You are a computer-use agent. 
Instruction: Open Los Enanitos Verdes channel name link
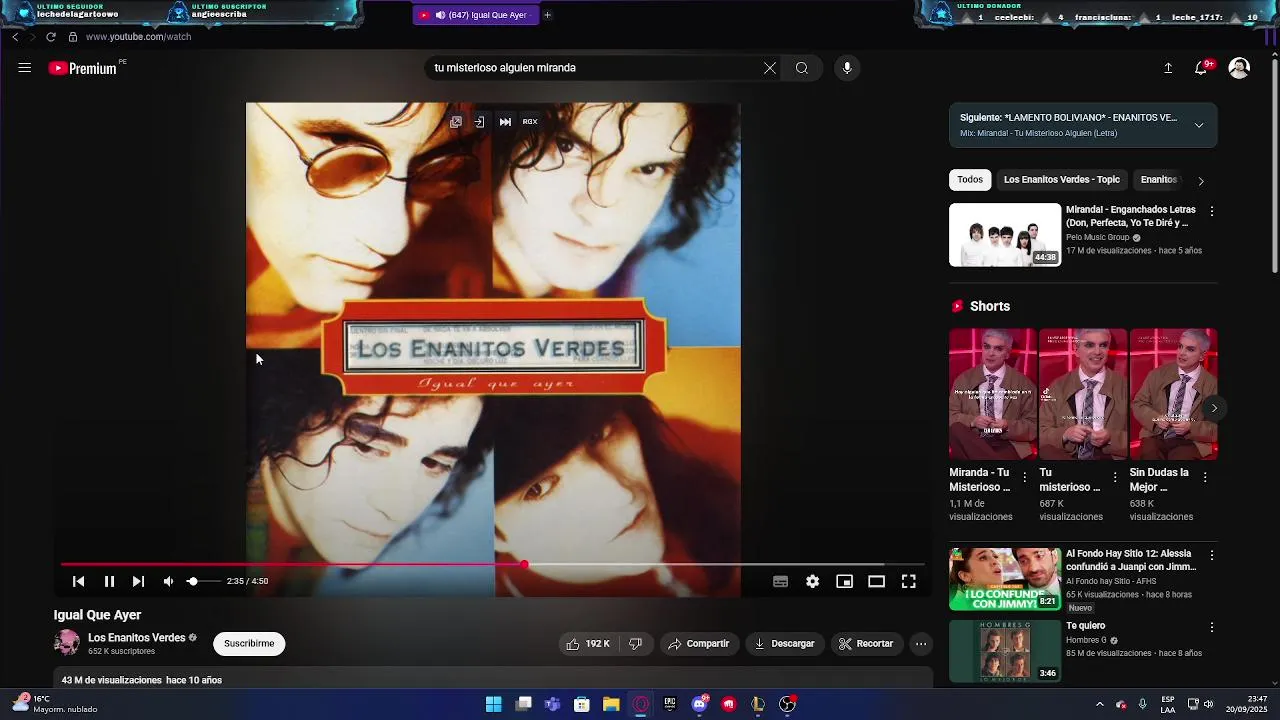137,637
